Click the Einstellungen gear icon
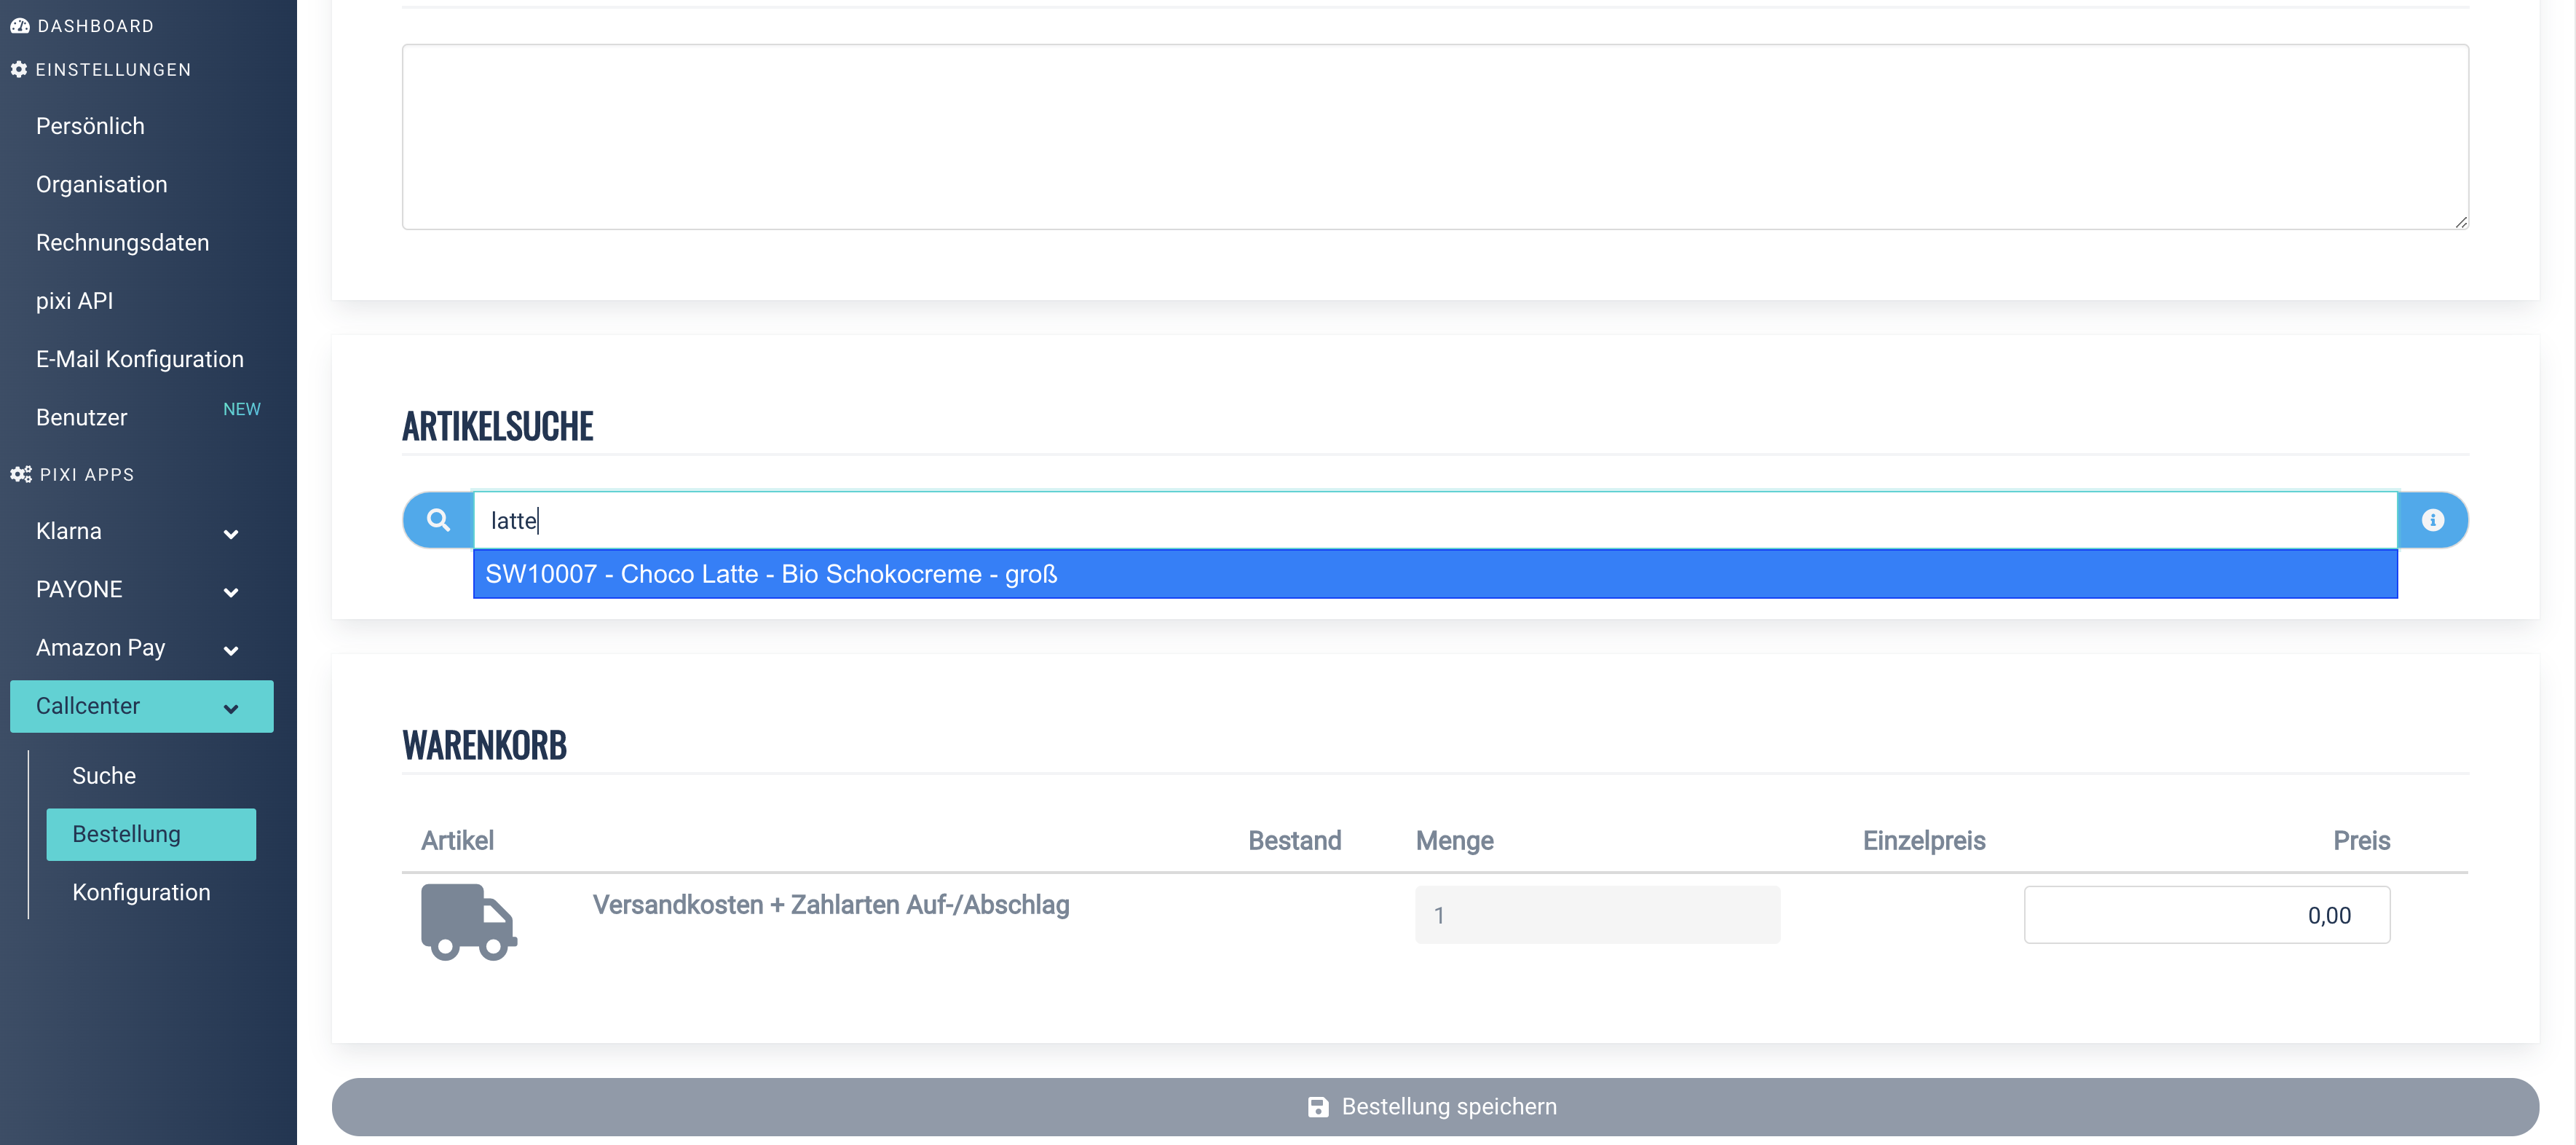Viewport: 2576px width, 1145px height. tap(18, 70)
